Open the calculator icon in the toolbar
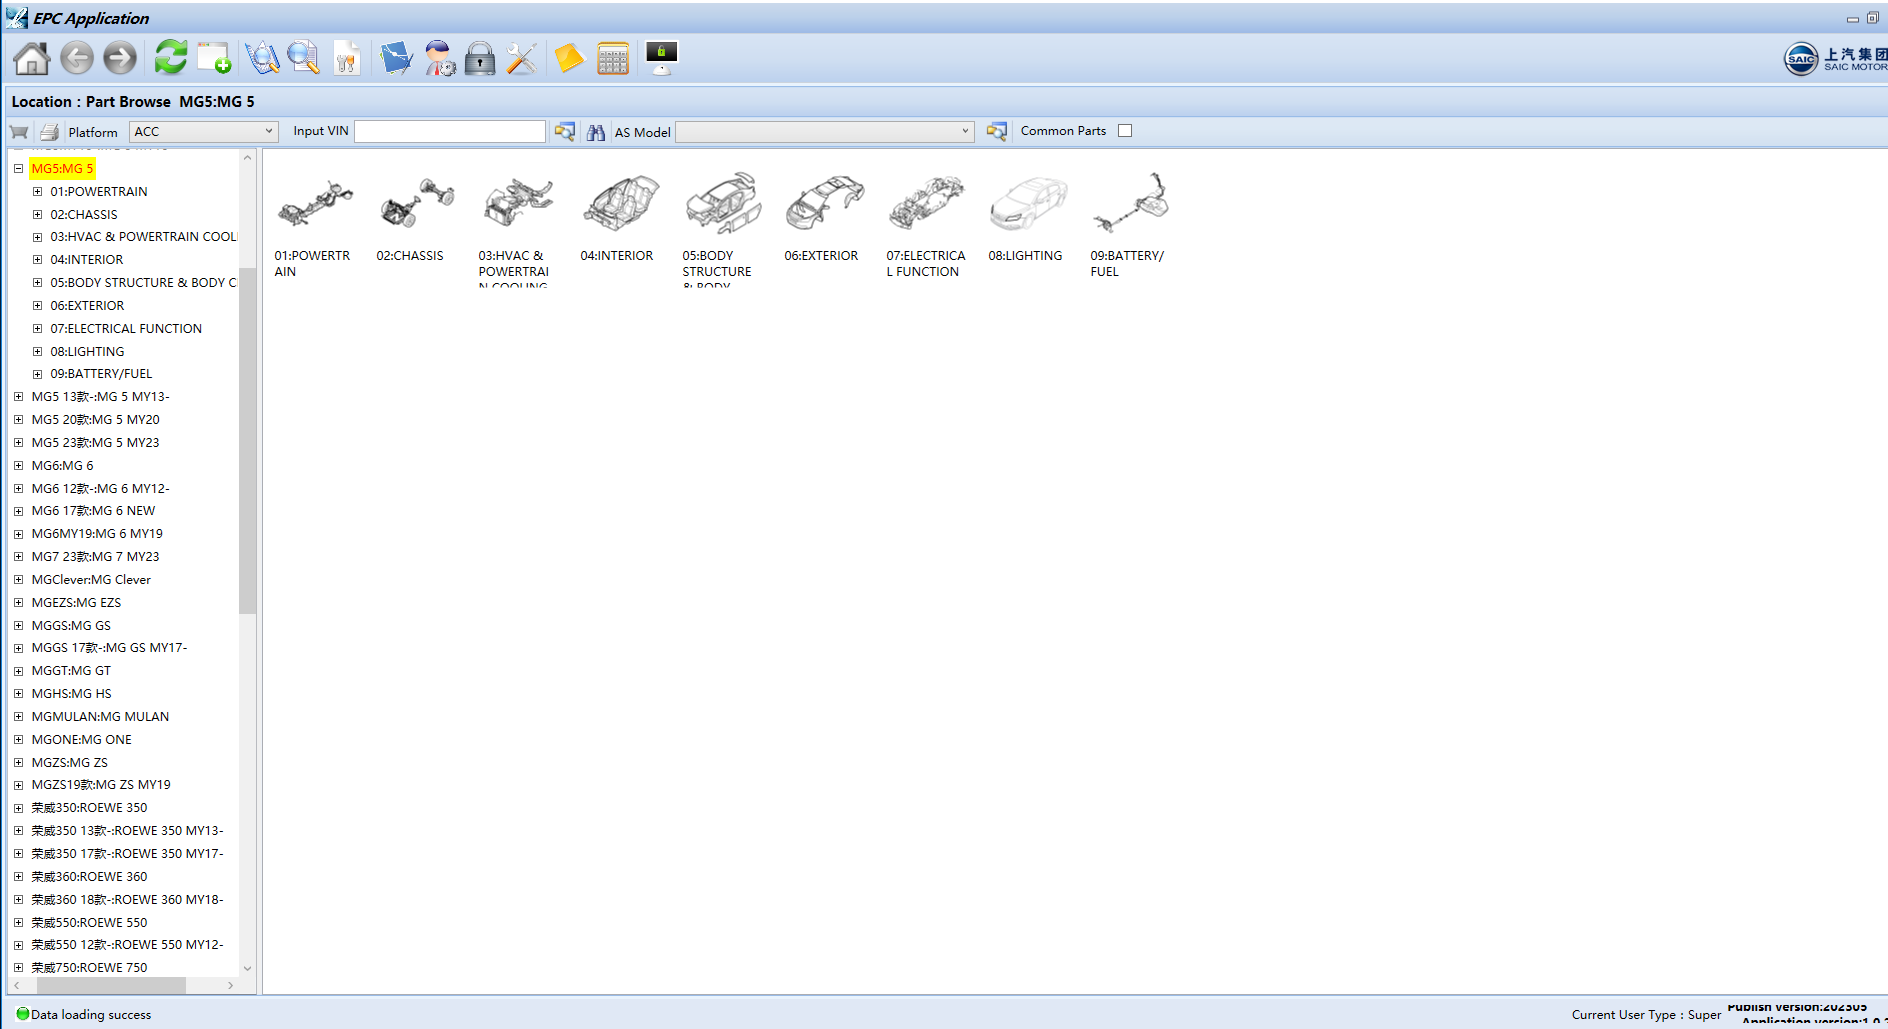The height and width of the screenshot is (1029, 1888). tap(612, 59)
